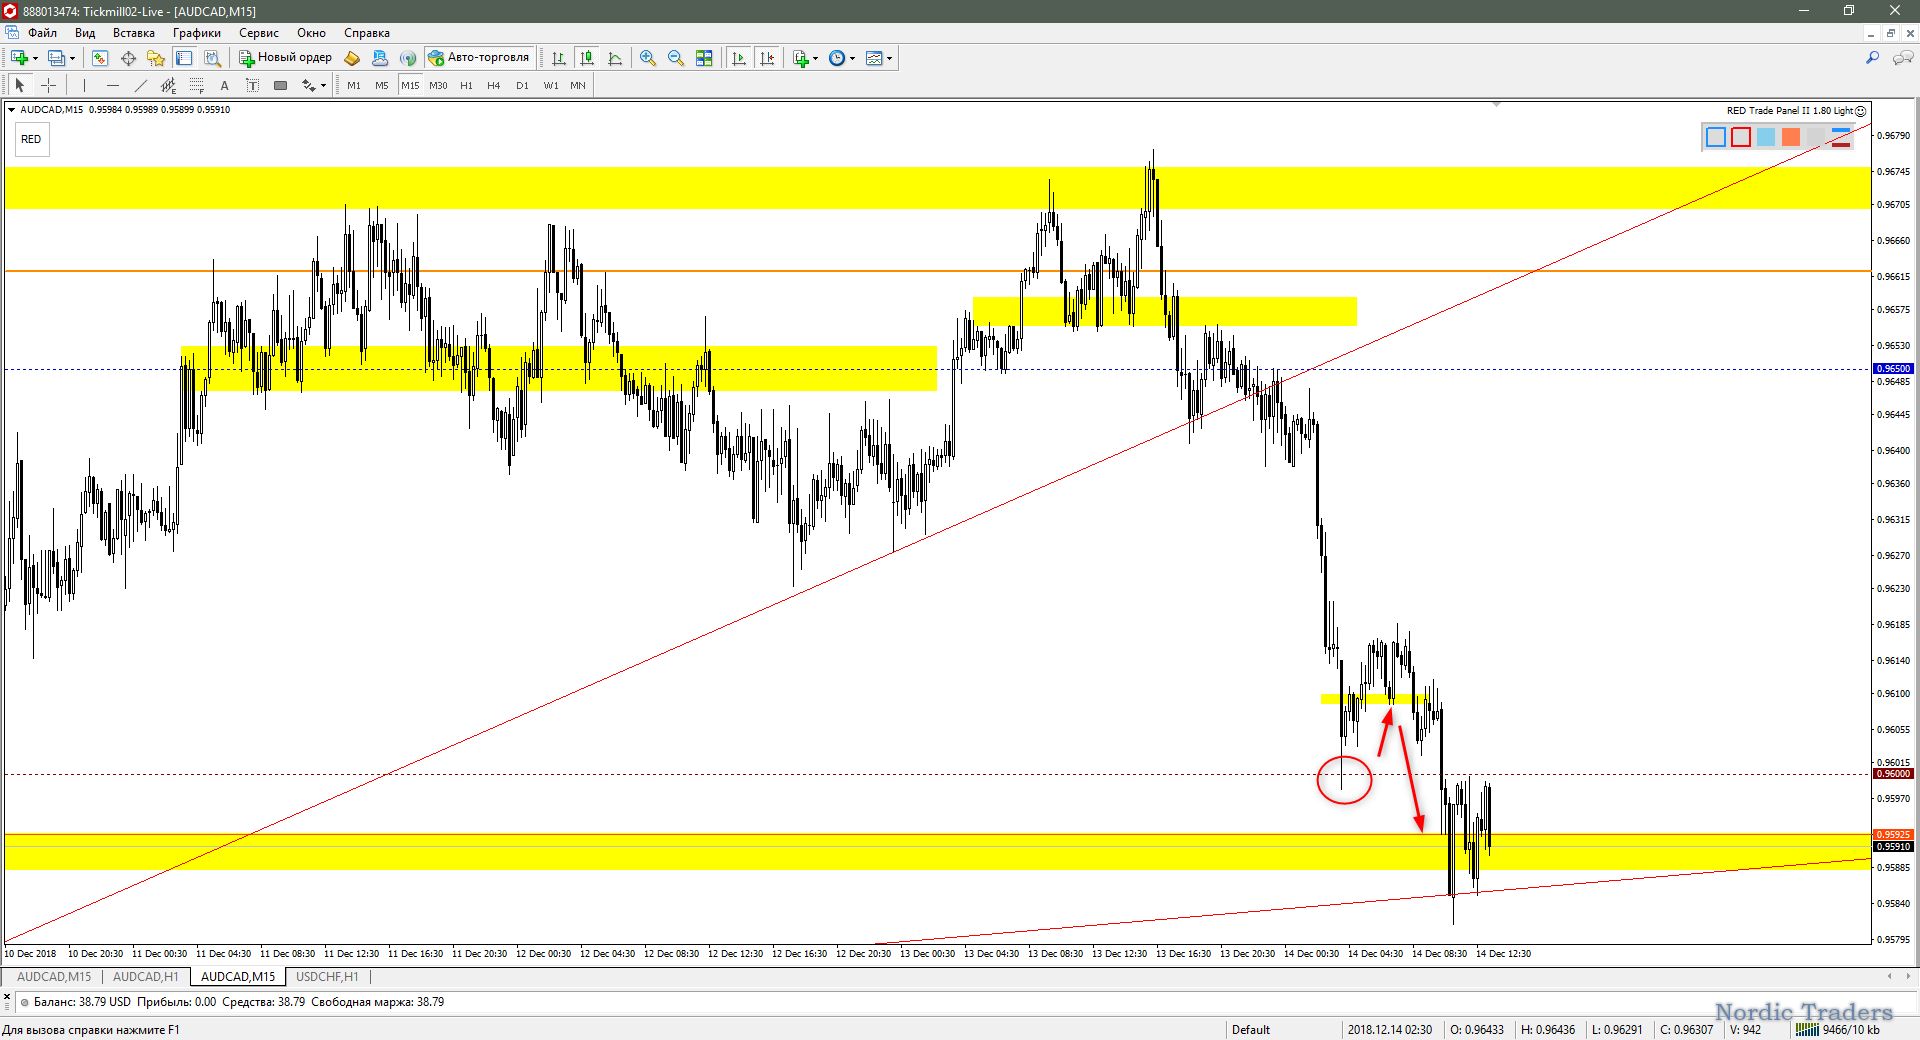This screenshot has height=1040, width=1920.
Task: Open the Файл menu
Action: (x=42, y=33)
